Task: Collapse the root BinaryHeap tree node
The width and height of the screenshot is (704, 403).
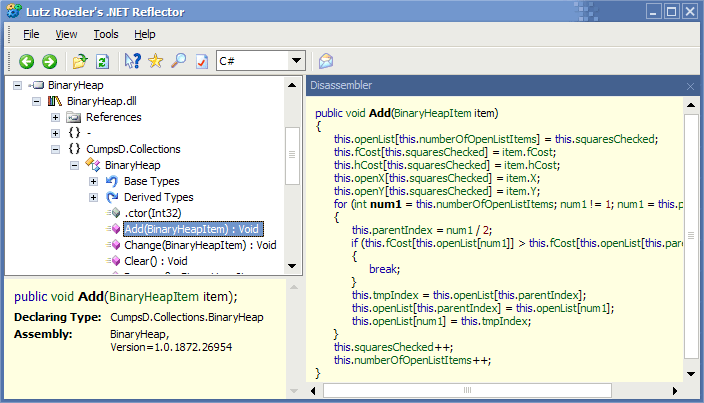Action: (x=18, y=85)
